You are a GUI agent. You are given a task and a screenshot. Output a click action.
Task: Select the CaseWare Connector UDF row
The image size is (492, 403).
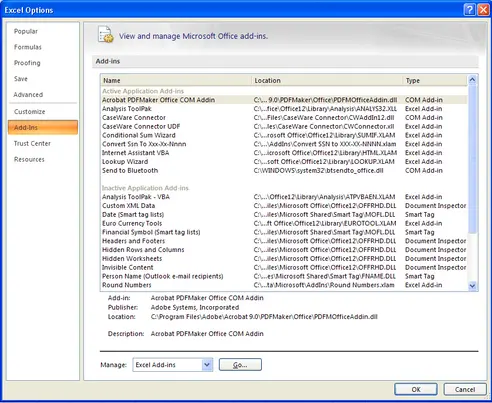(x=284, y=126)
